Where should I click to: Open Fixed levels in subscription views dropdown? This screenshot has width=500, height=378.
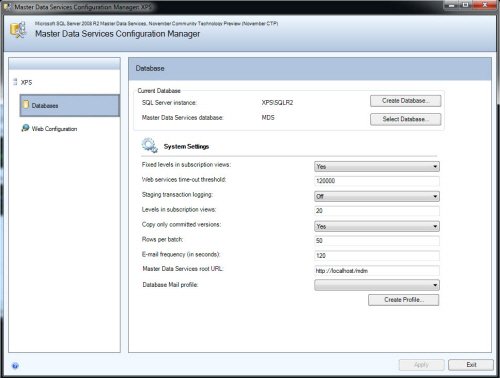(x=377, y=166)
